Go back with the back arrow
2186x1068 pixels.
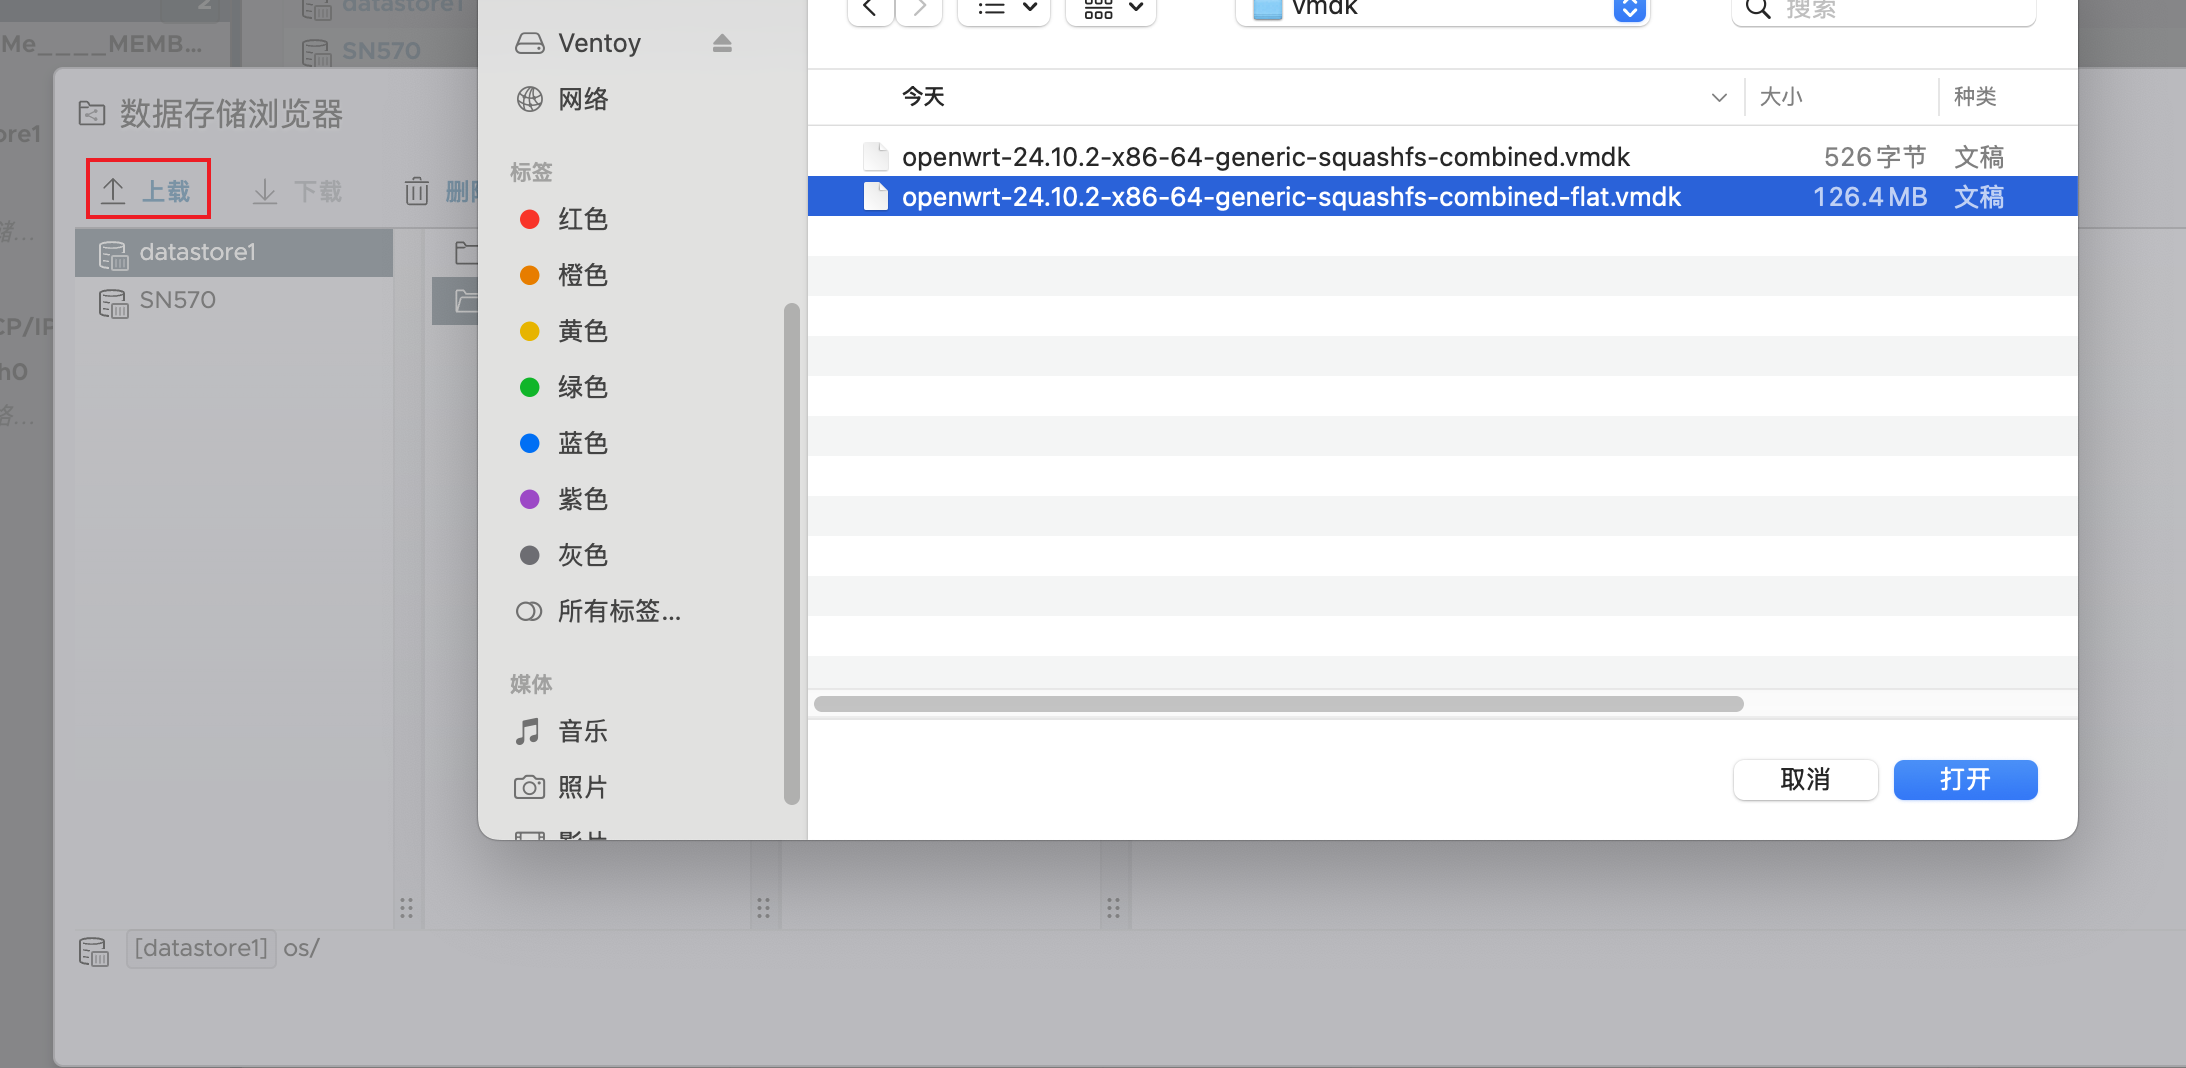[x=870, y=9]
